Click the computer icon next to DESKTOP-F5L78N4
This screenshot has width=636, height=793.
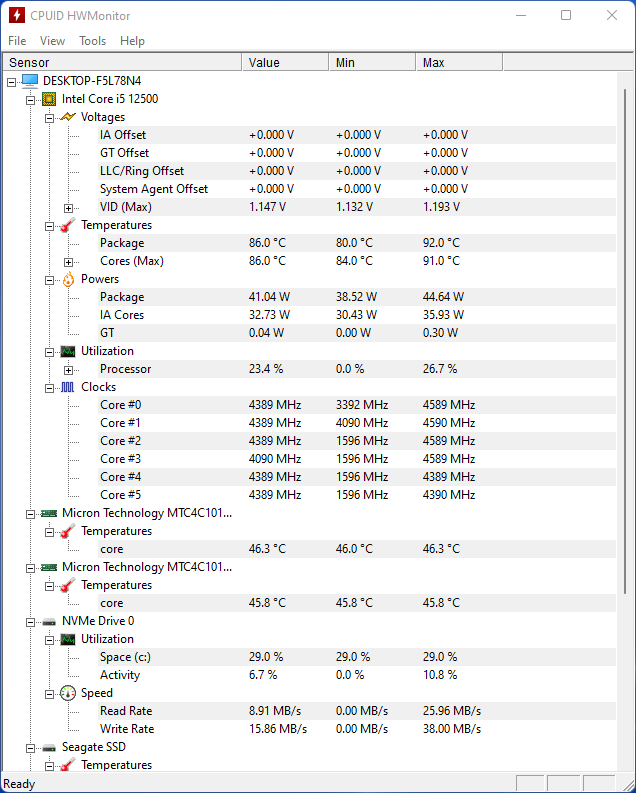tap(30, 80)
